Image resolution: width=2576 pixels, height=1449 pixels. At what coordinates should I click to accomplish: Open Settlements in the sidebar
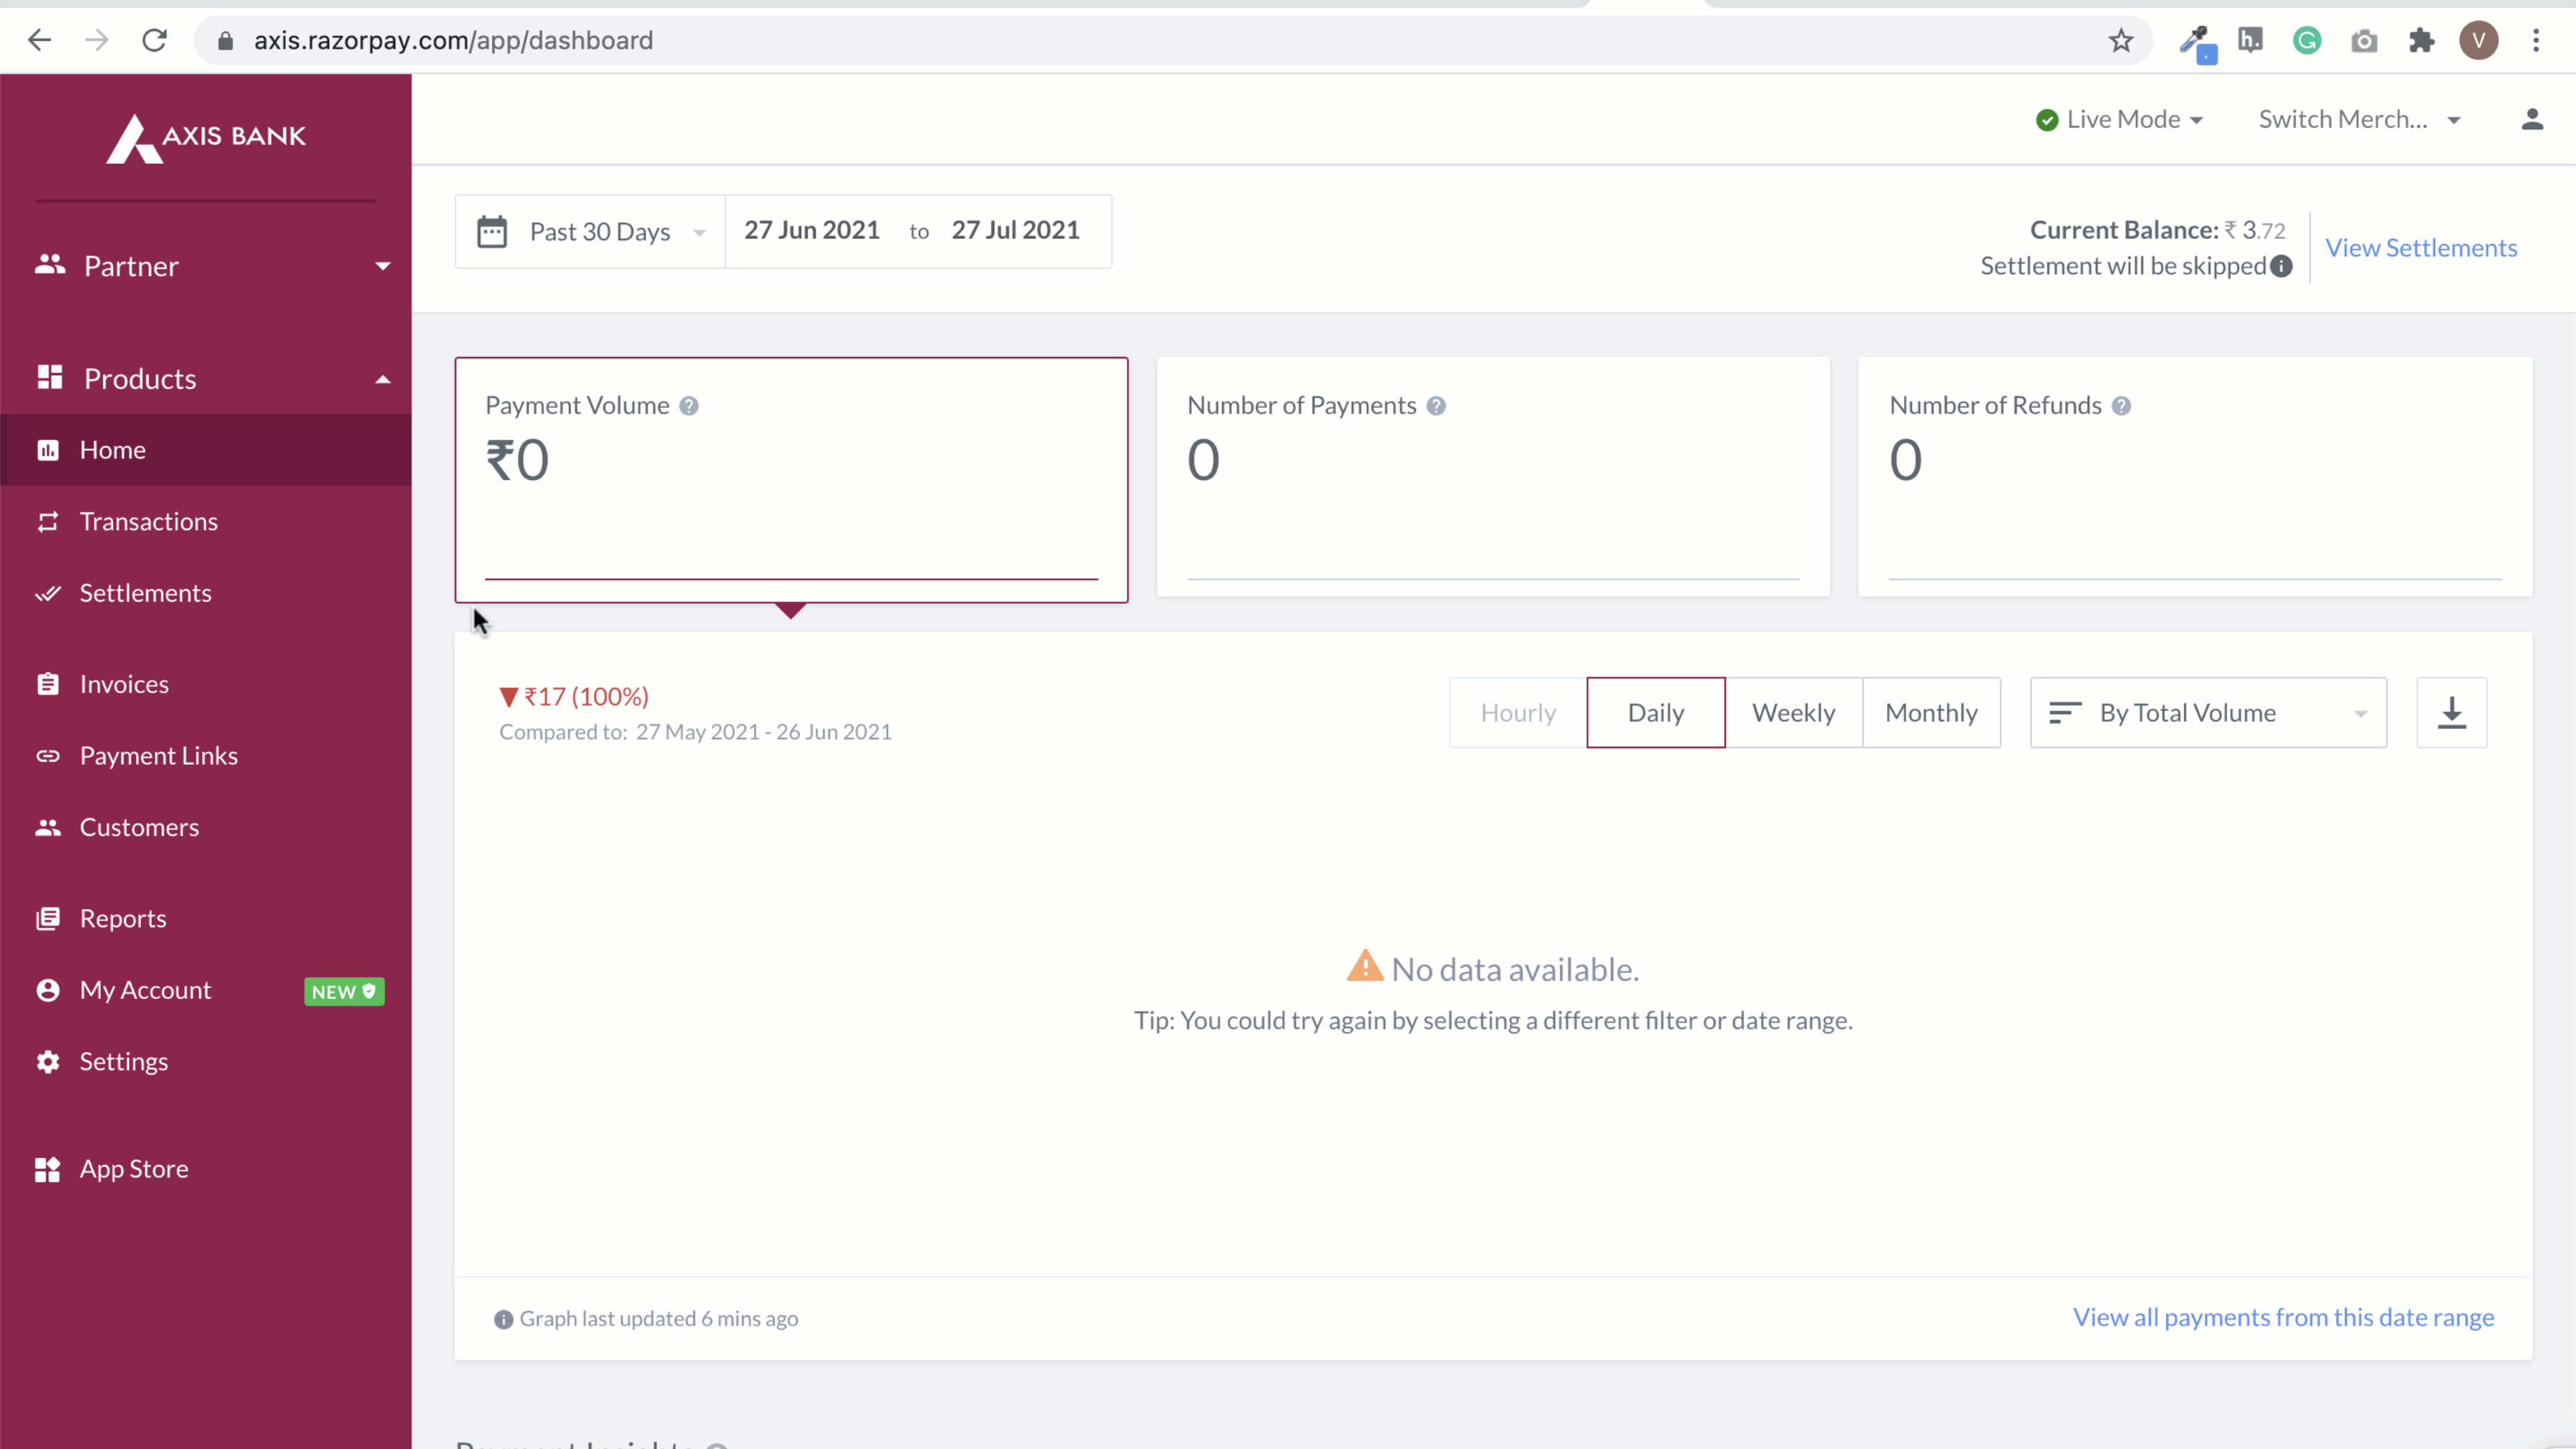click(206, 593)
